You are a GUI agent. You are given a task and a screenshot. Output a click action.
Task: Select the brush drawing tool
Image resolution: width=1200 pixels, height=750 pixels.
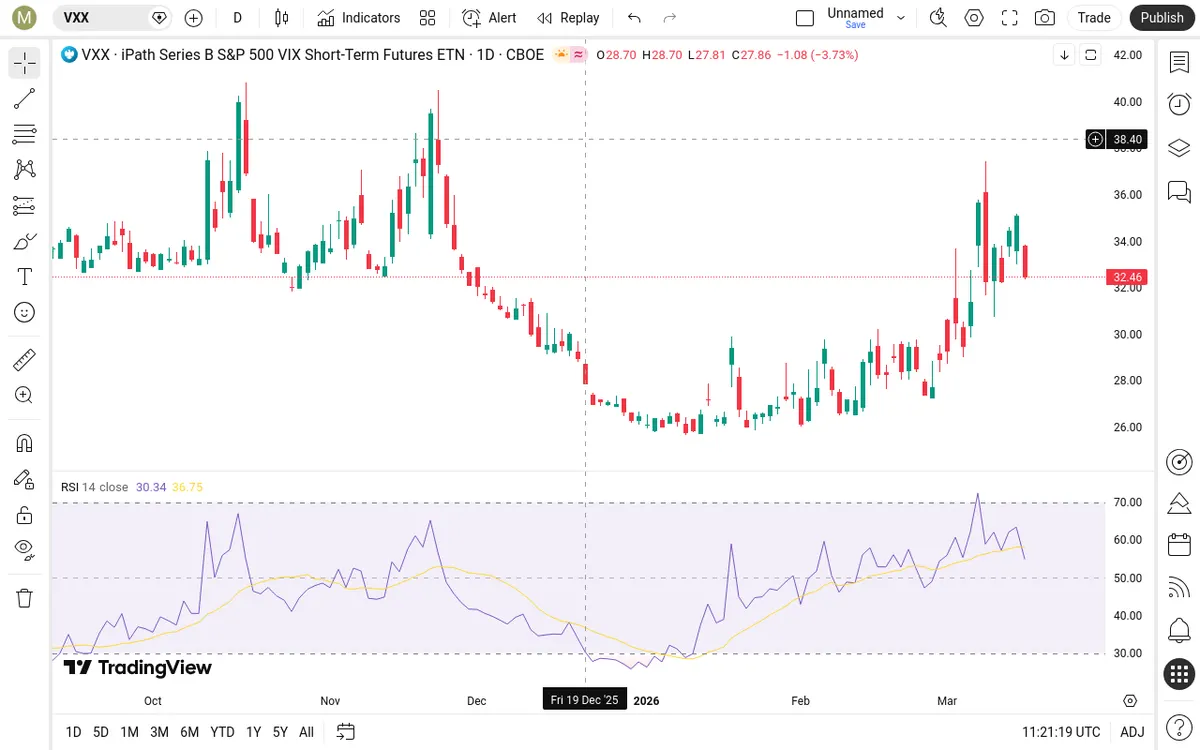tap(25, 241)
